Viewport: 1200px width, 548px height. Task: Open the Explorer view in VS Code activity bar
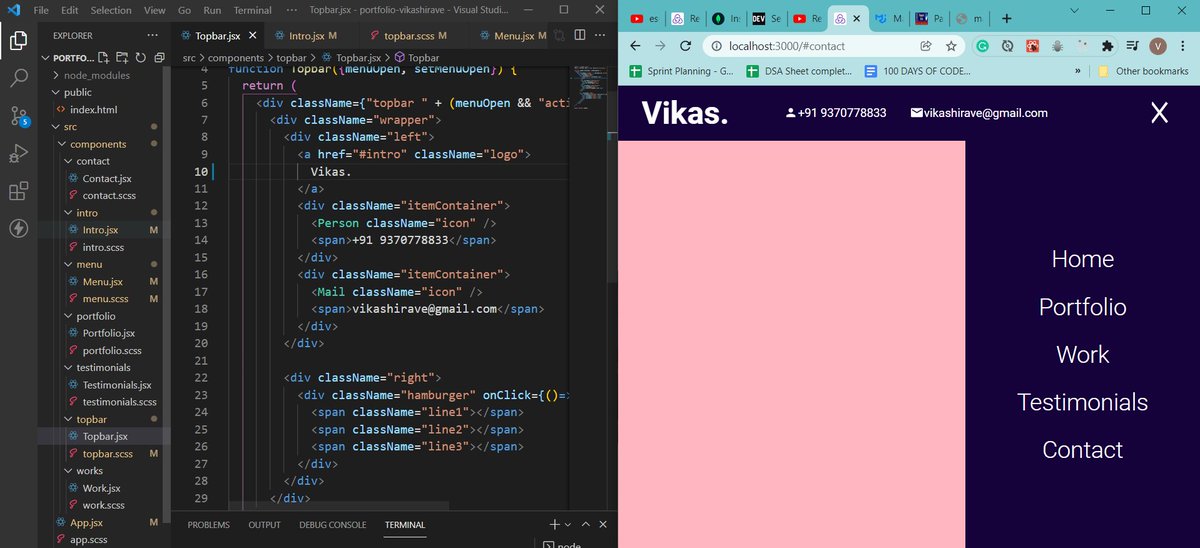click(18, 41)
